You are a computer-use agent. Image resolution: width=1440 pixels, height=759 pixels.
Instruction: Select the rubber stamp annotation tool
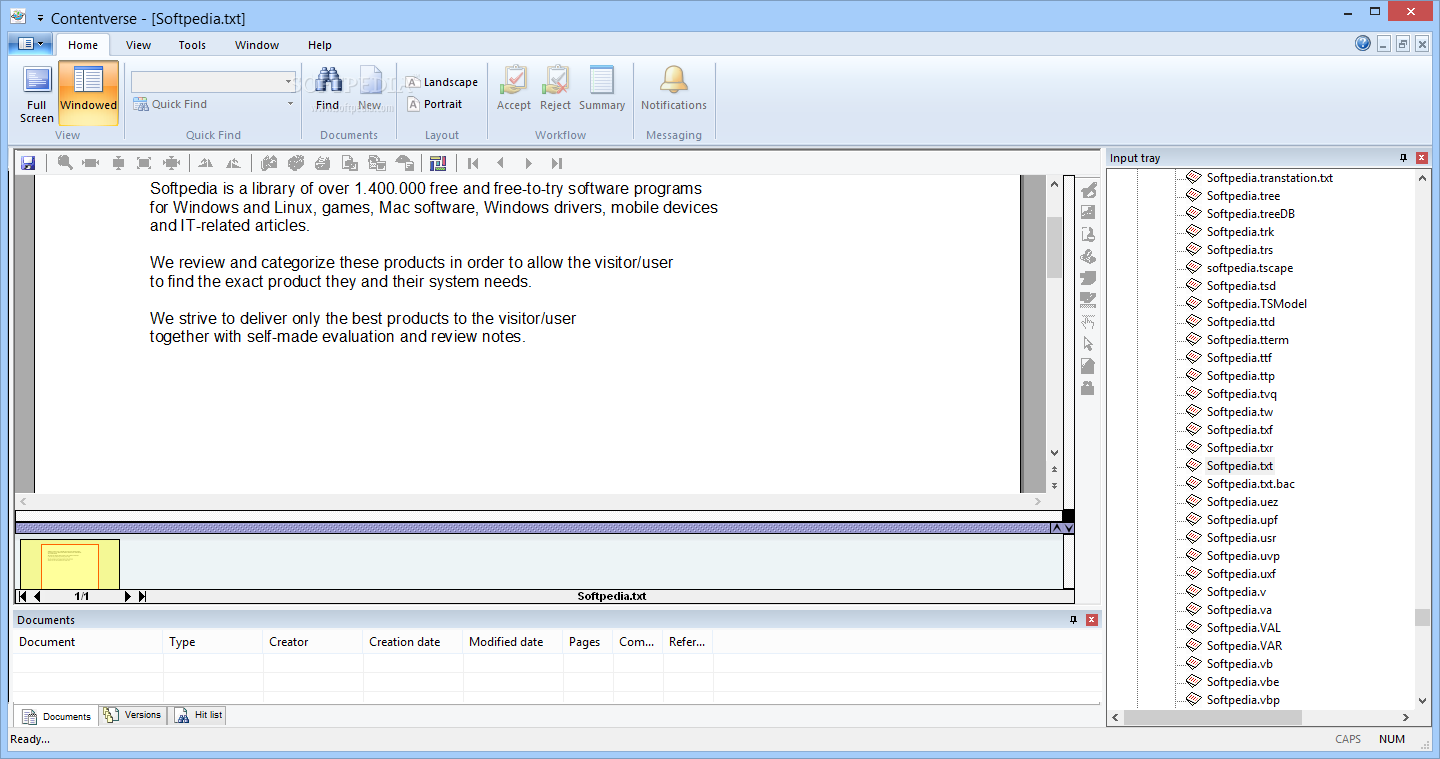coord(1089,234)
